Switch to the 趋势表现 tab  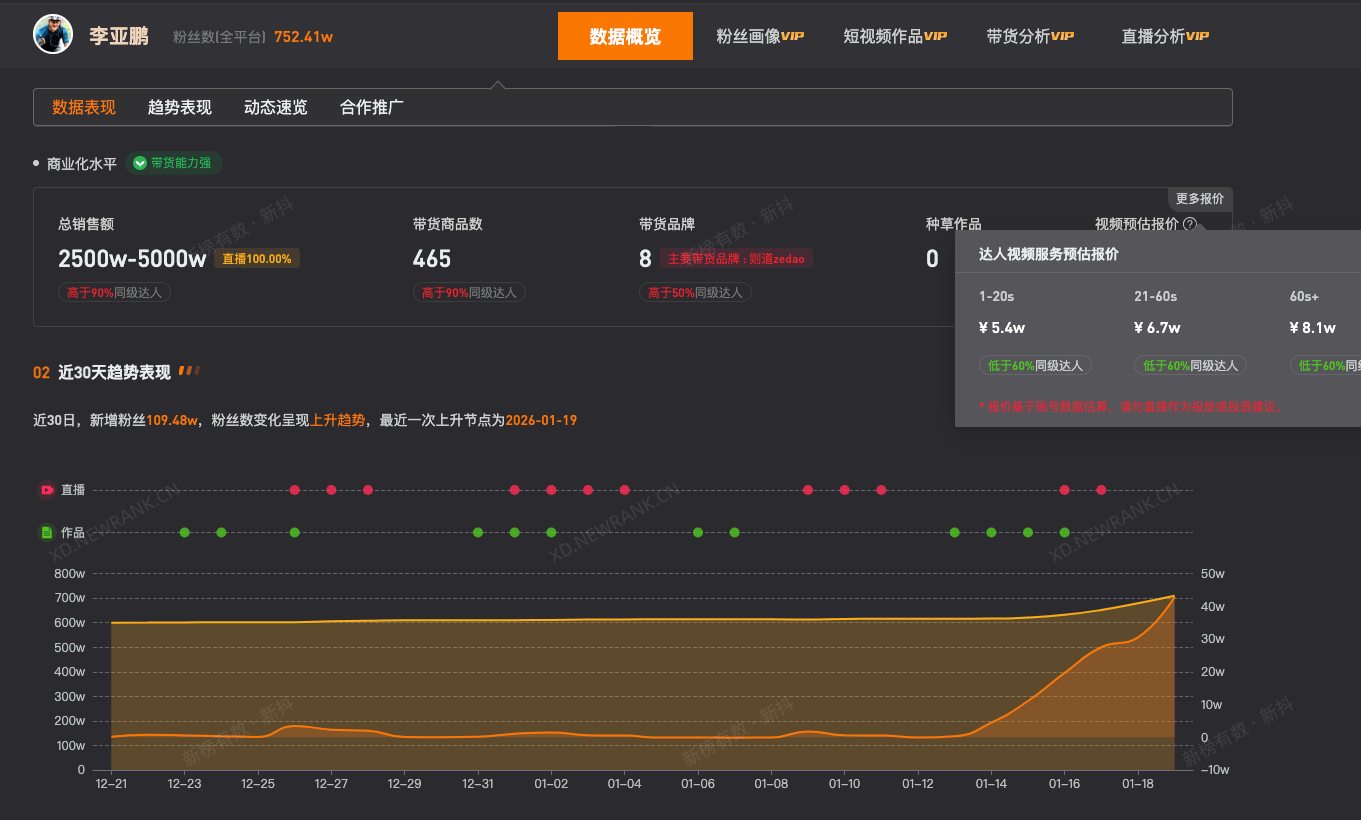pyautogui.click(x=178, y=106)
